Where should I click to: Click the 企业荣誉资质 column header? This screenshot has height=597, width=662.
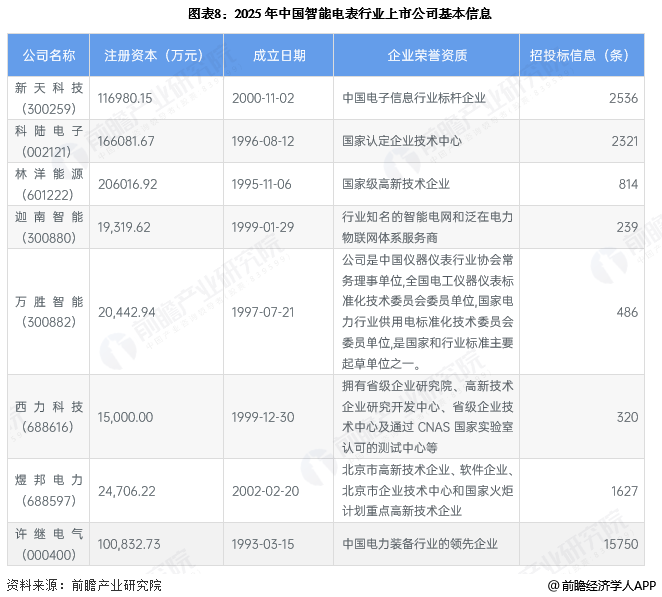point(429,55)
